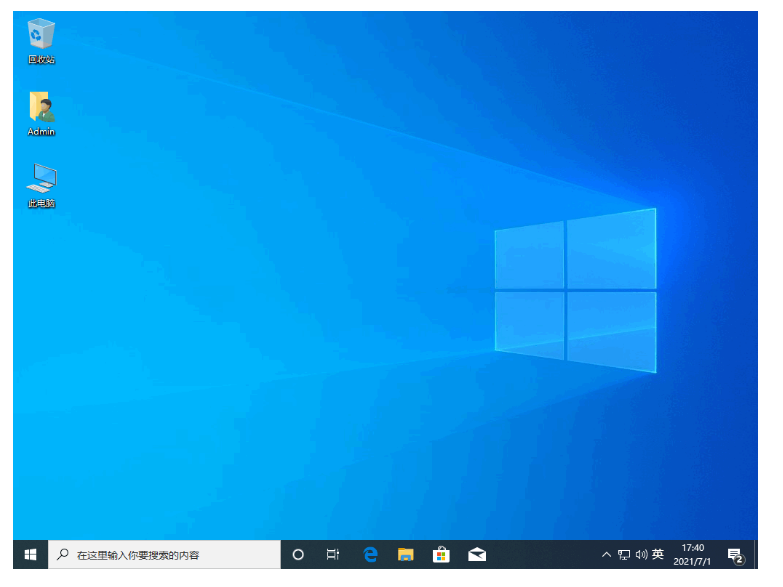Open Cortana from the taskbar circle icon

pos(298,554)
